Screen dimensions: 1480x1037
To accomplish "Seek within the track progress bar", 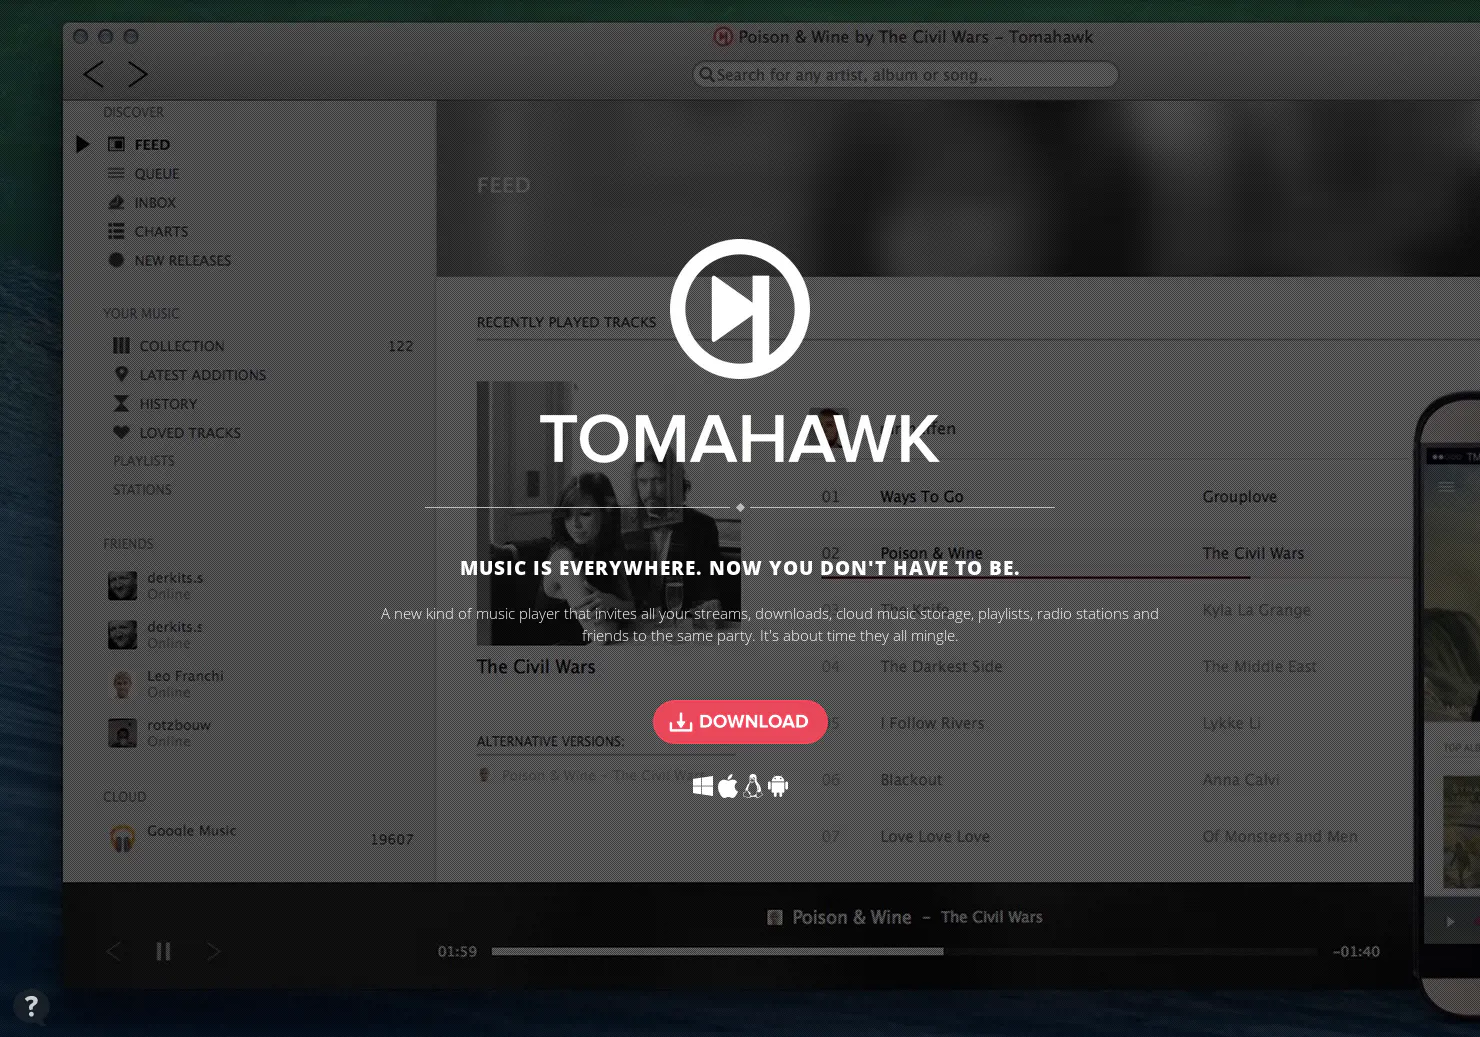I will click(x=904, y=952).
